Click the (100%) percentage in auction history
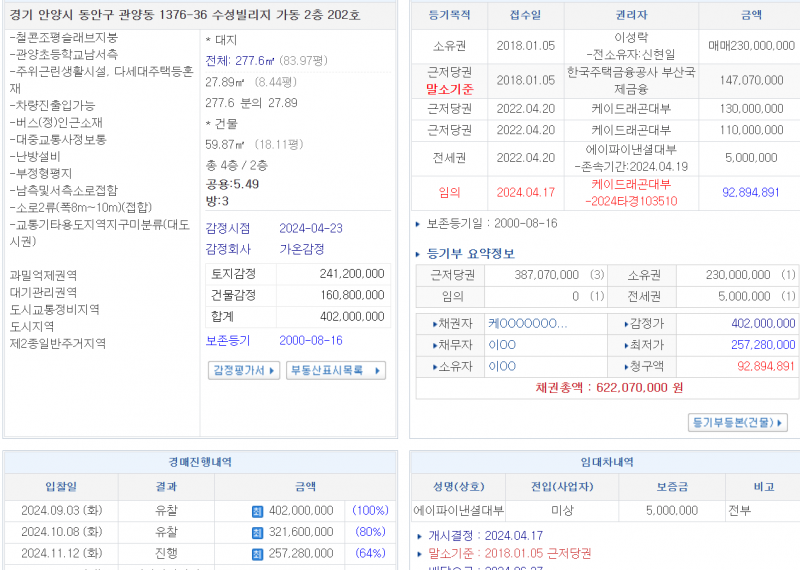 pos(370,511)
